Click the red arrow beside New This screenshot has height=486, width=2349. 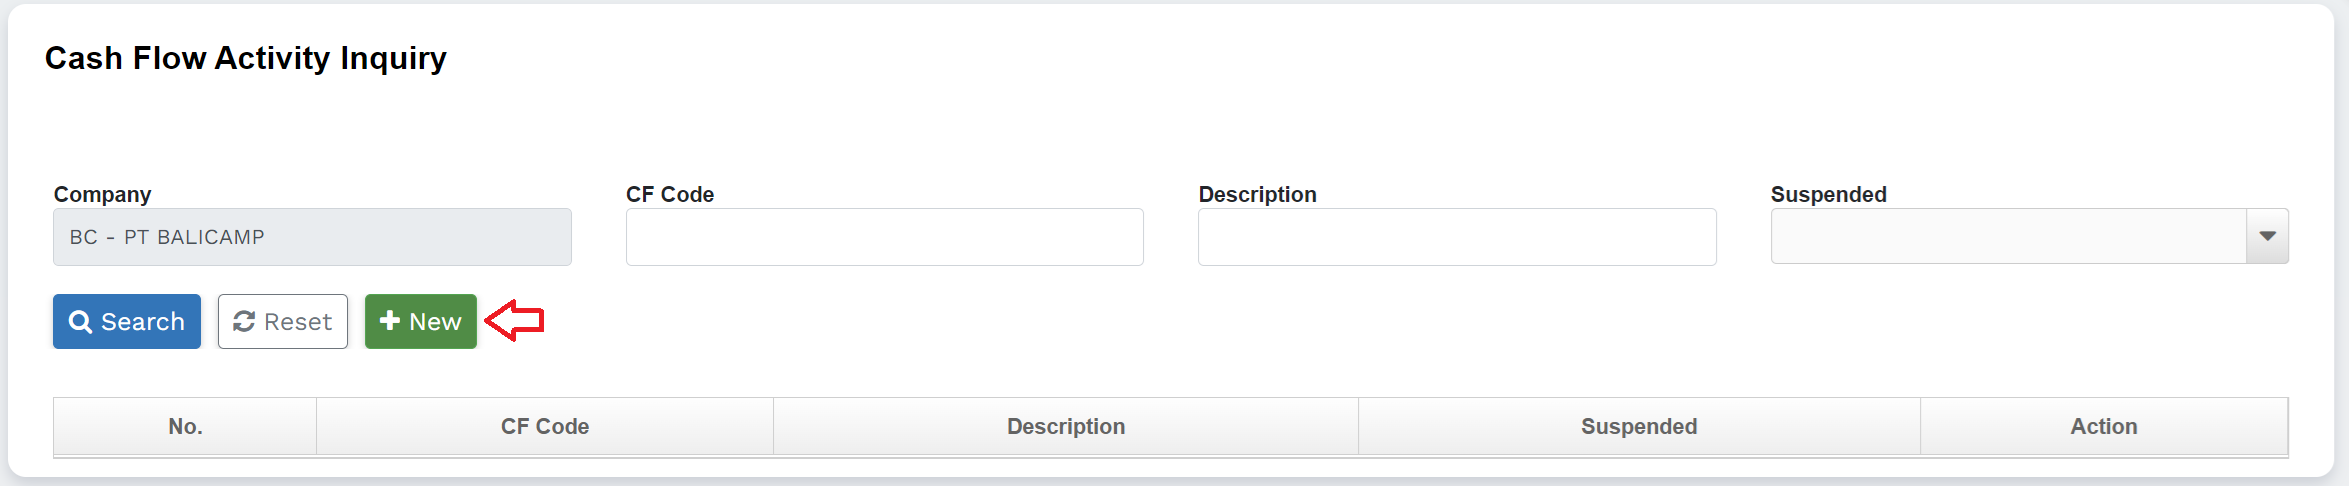point(514,321)
